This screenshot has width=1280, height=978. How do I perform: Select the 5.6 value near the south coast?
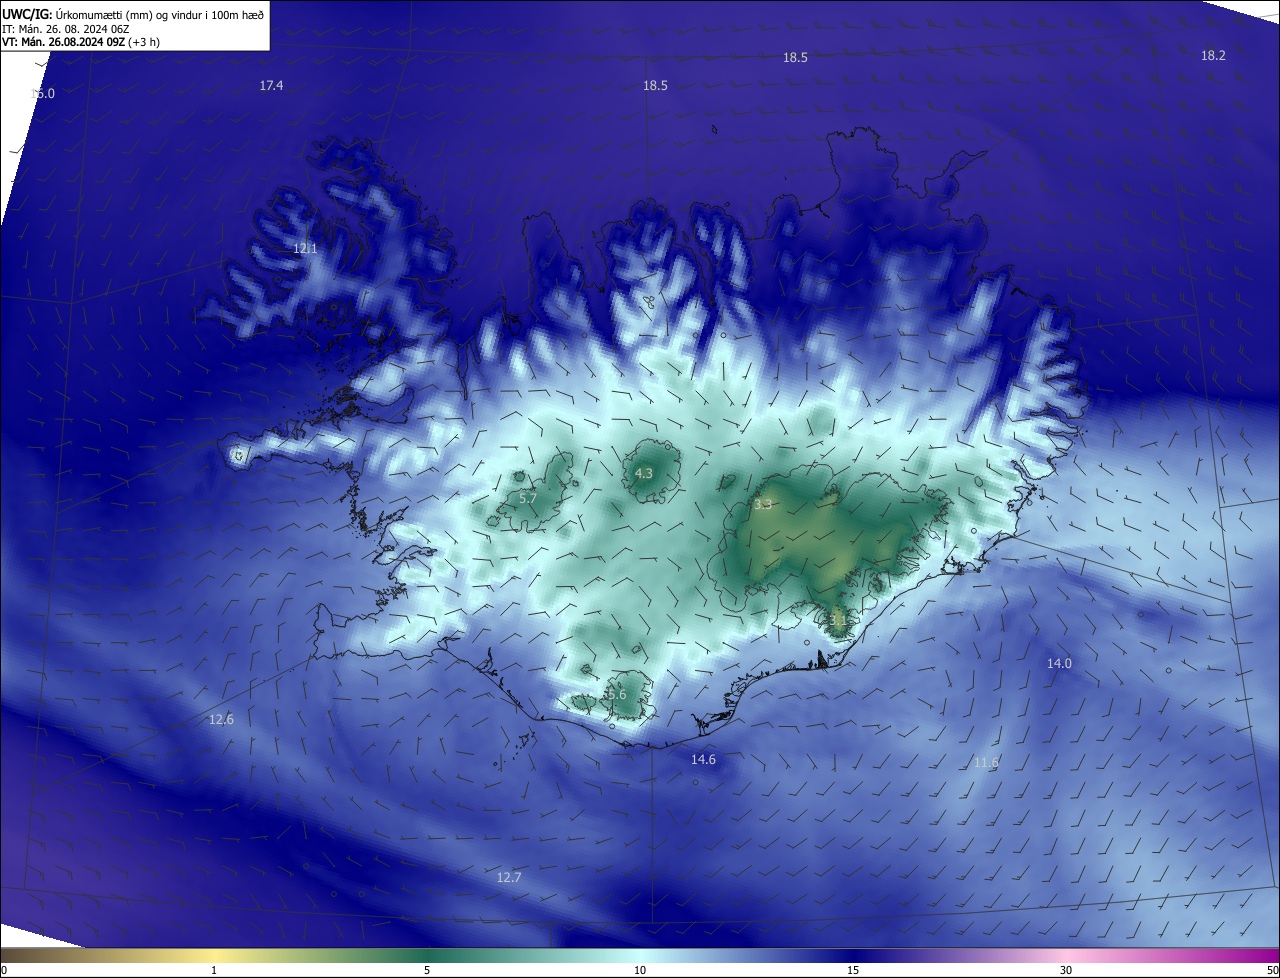pos(616,695)
